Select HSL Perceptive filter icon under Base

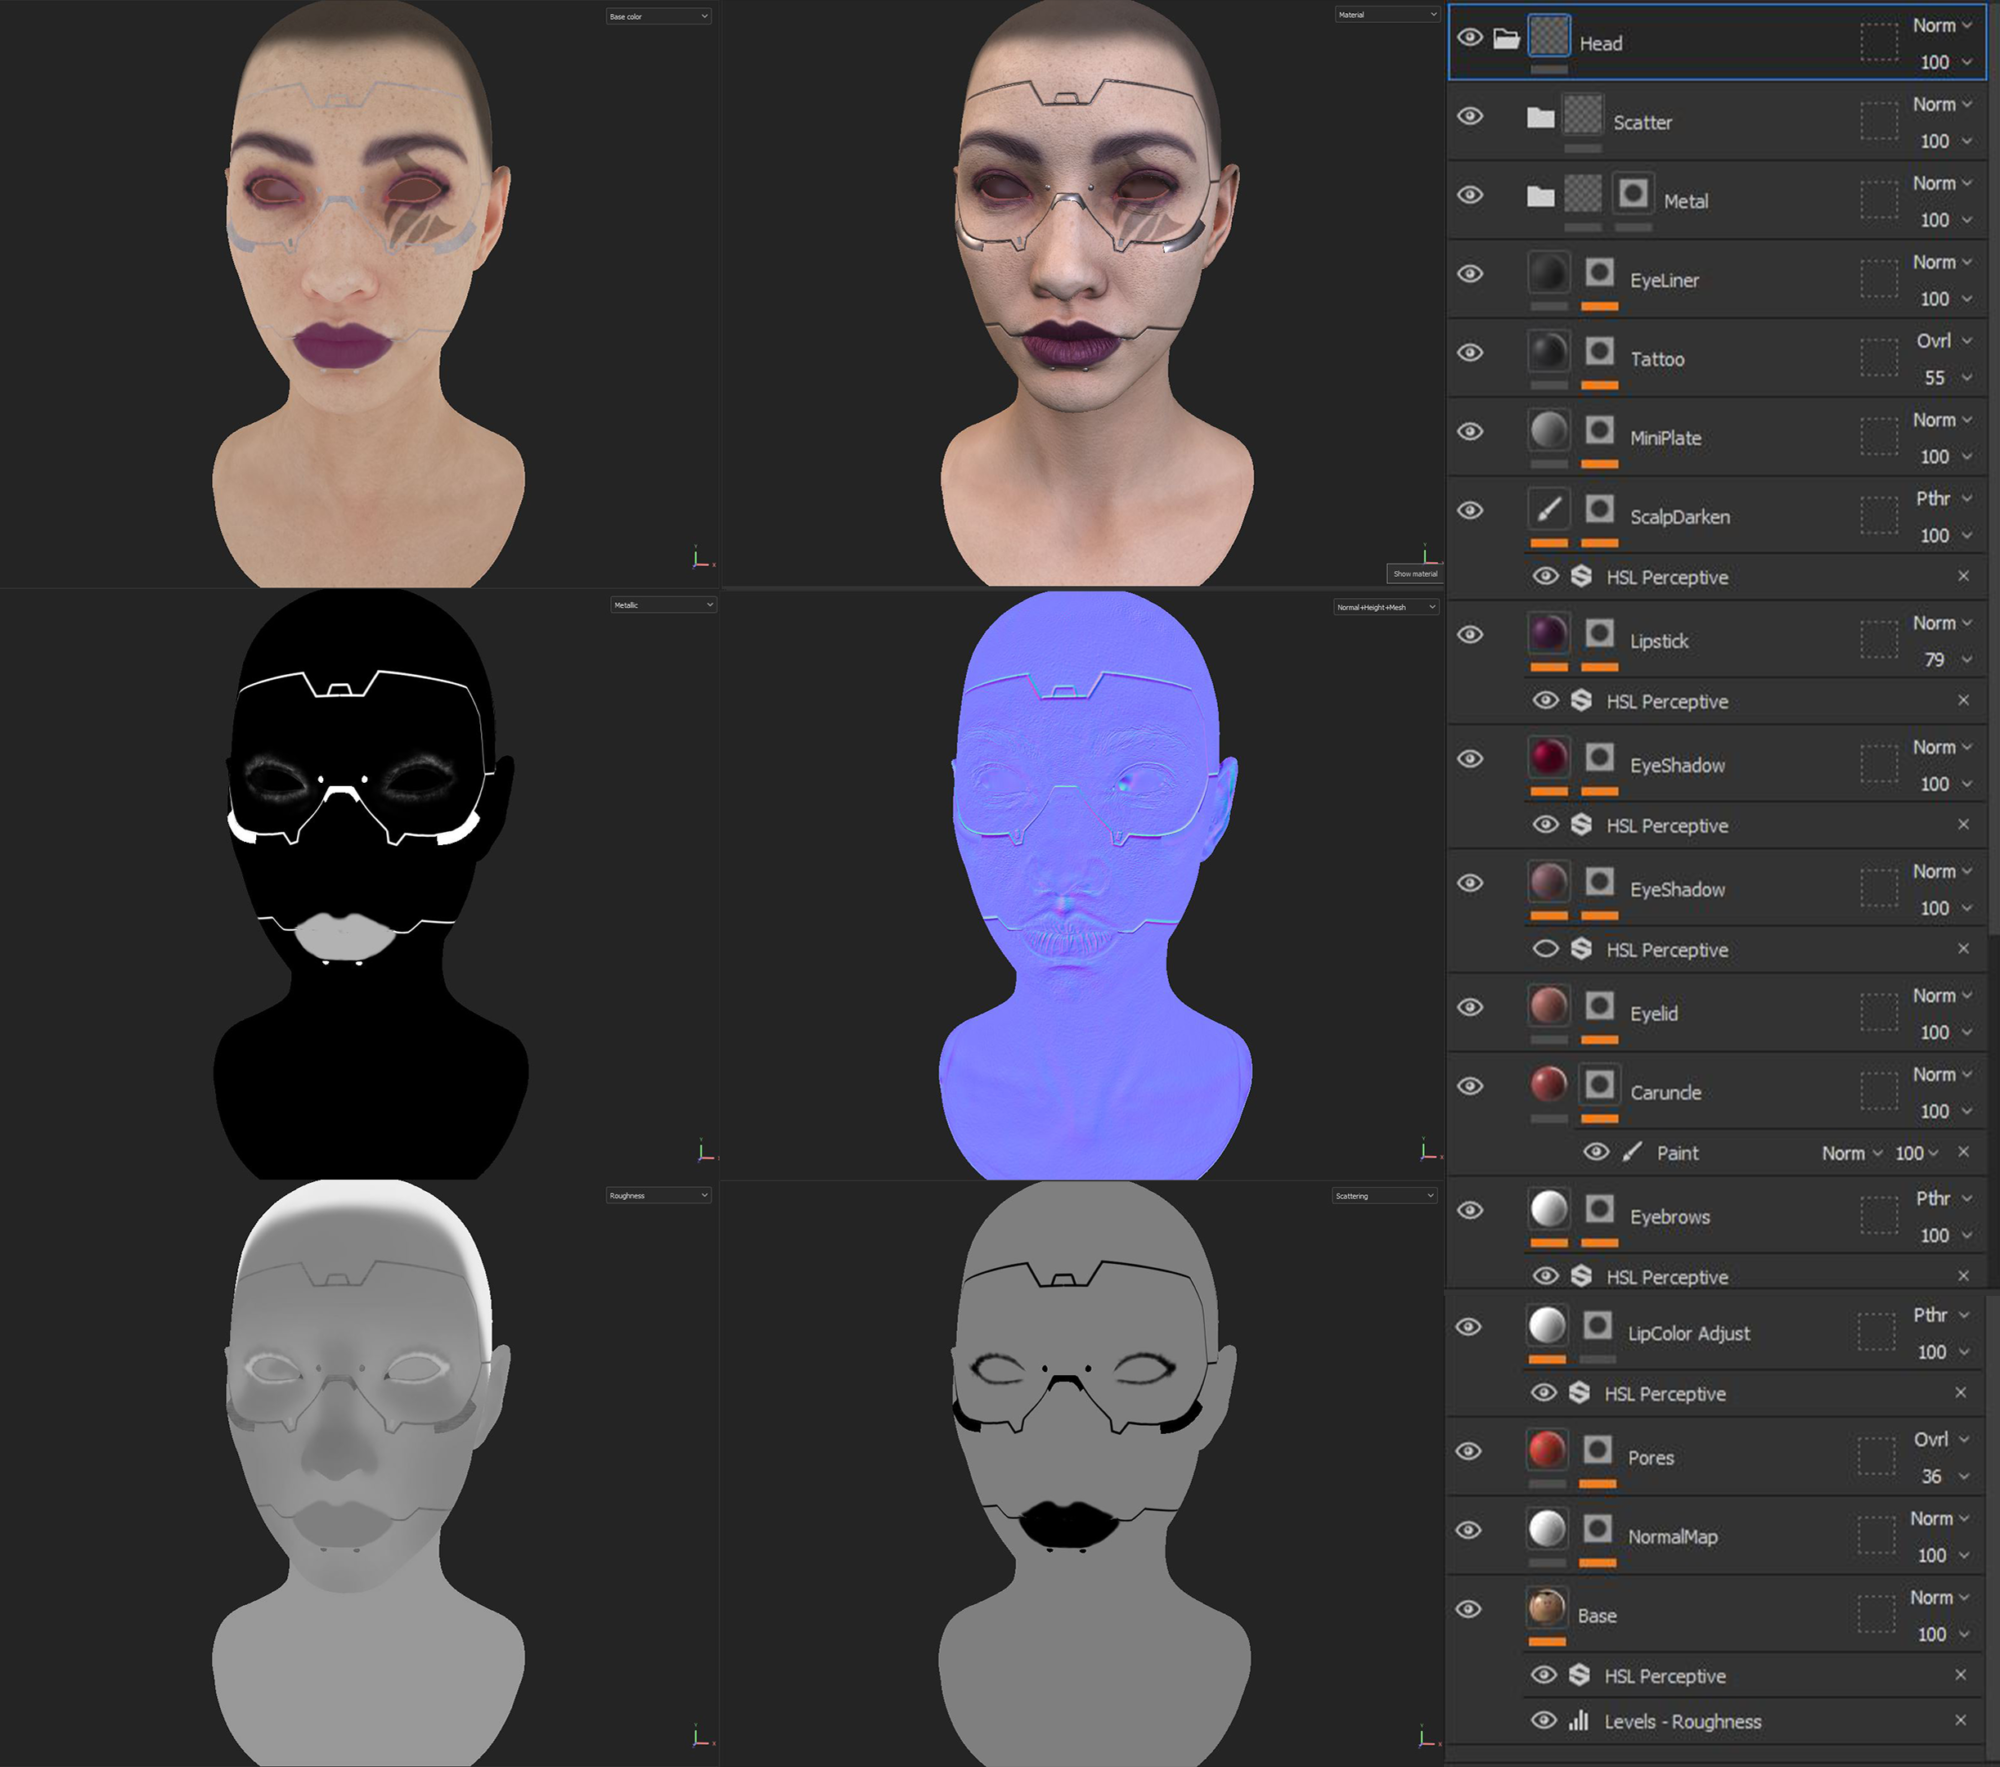(x=1579, y=1674)
